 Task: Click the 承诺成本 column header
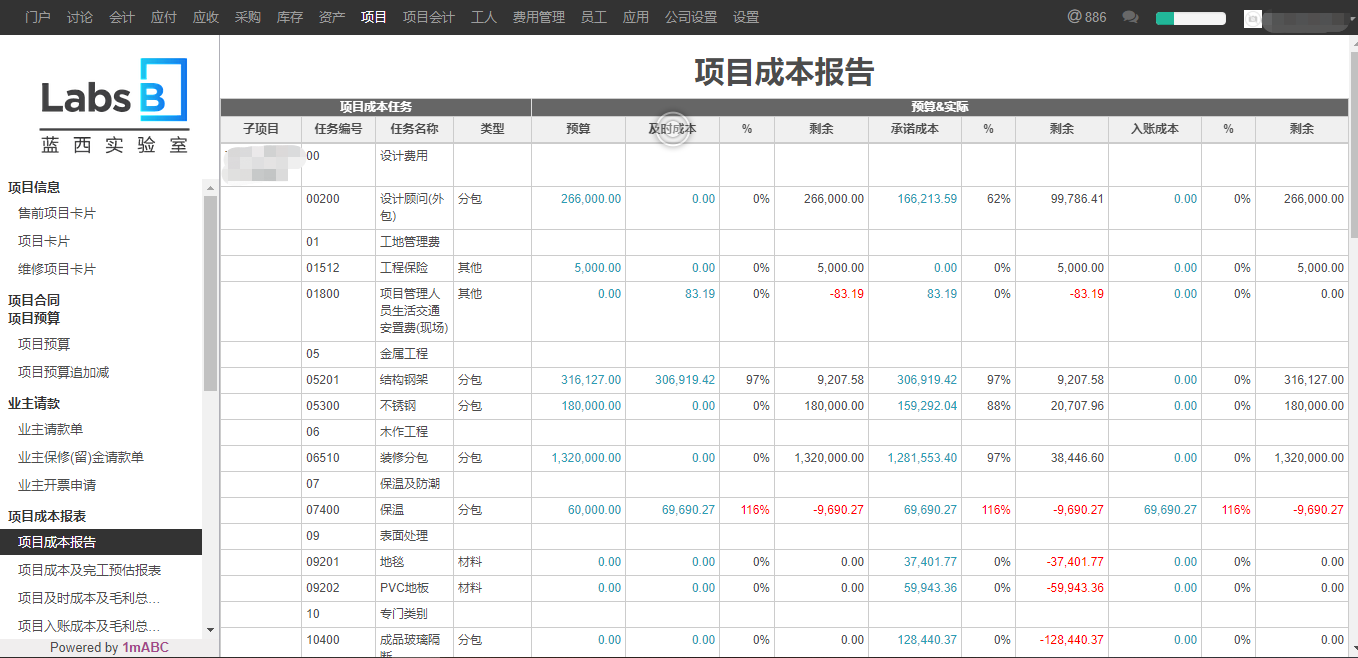point(914,129)
